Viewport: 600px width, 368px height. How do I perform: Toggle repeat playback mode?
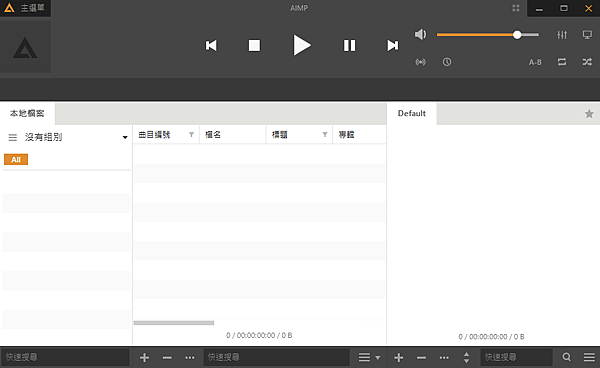(x=562, y=62)
